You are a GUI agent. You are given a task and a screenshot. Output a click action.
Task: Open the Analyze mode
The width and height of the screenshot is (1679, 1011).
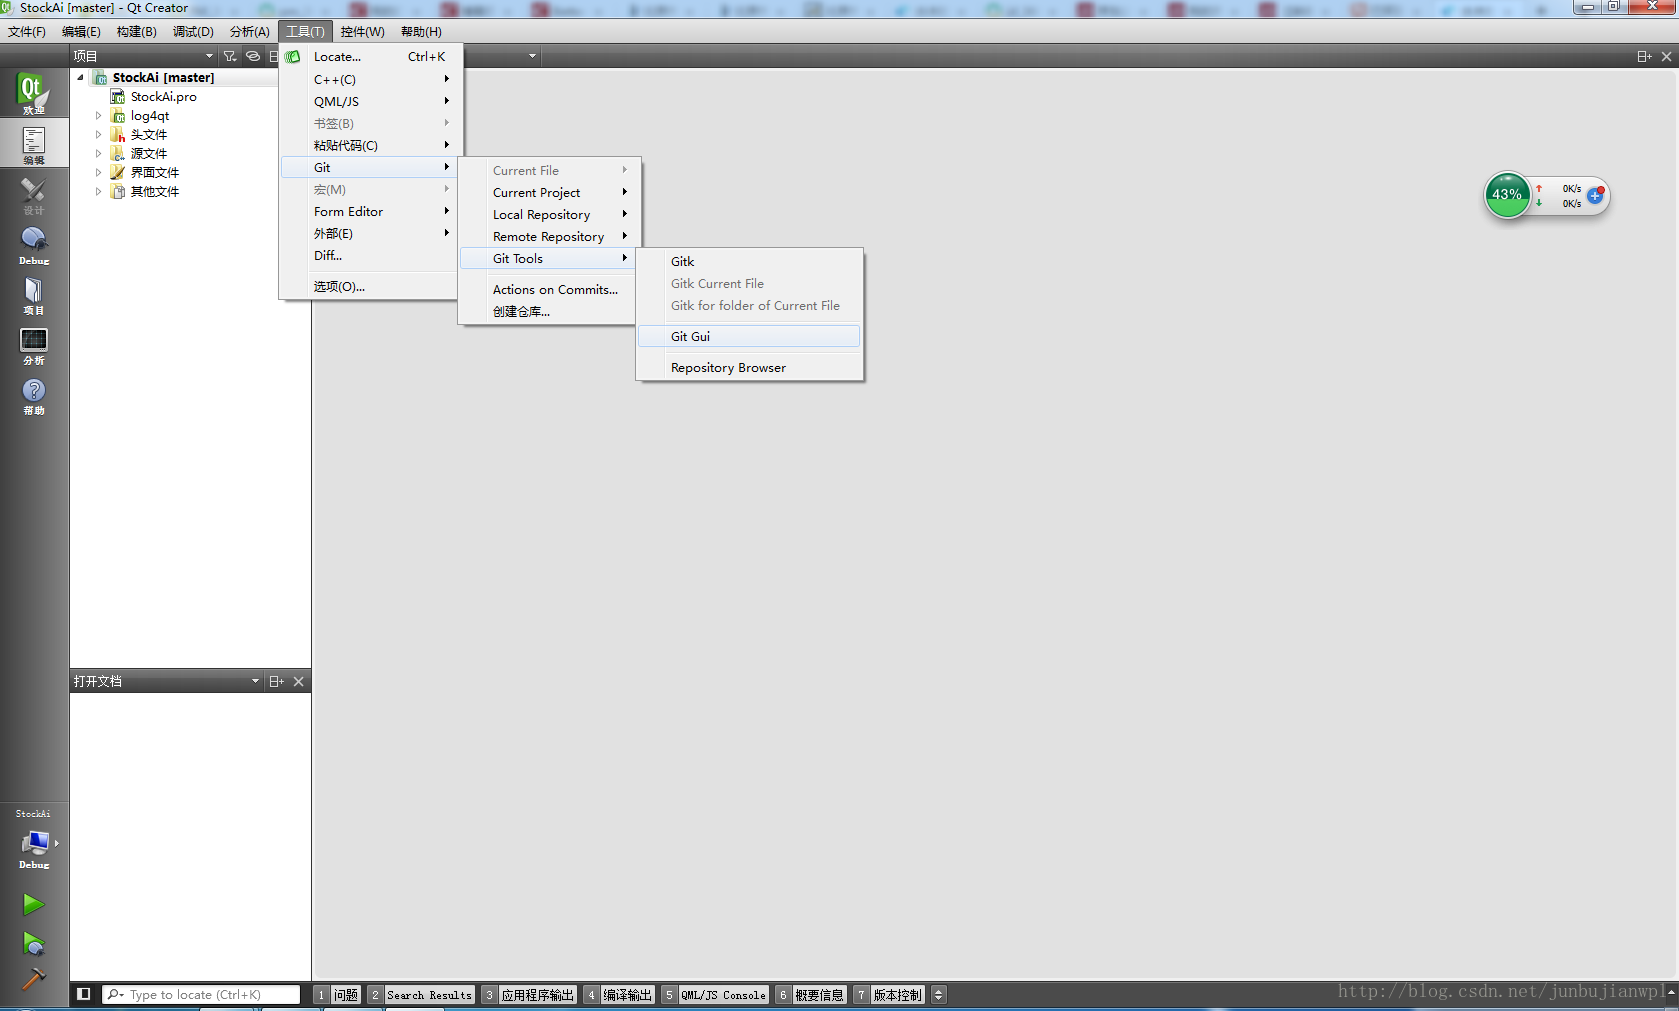pos(33,345)
